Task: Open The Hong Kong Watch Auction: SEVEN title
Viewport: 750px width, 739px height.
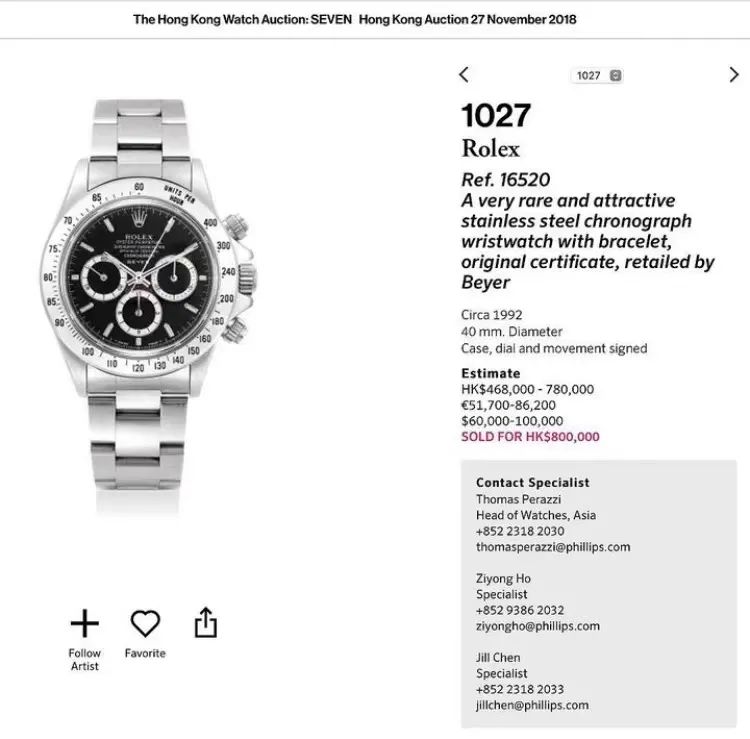Action: [x=241, y=19]
